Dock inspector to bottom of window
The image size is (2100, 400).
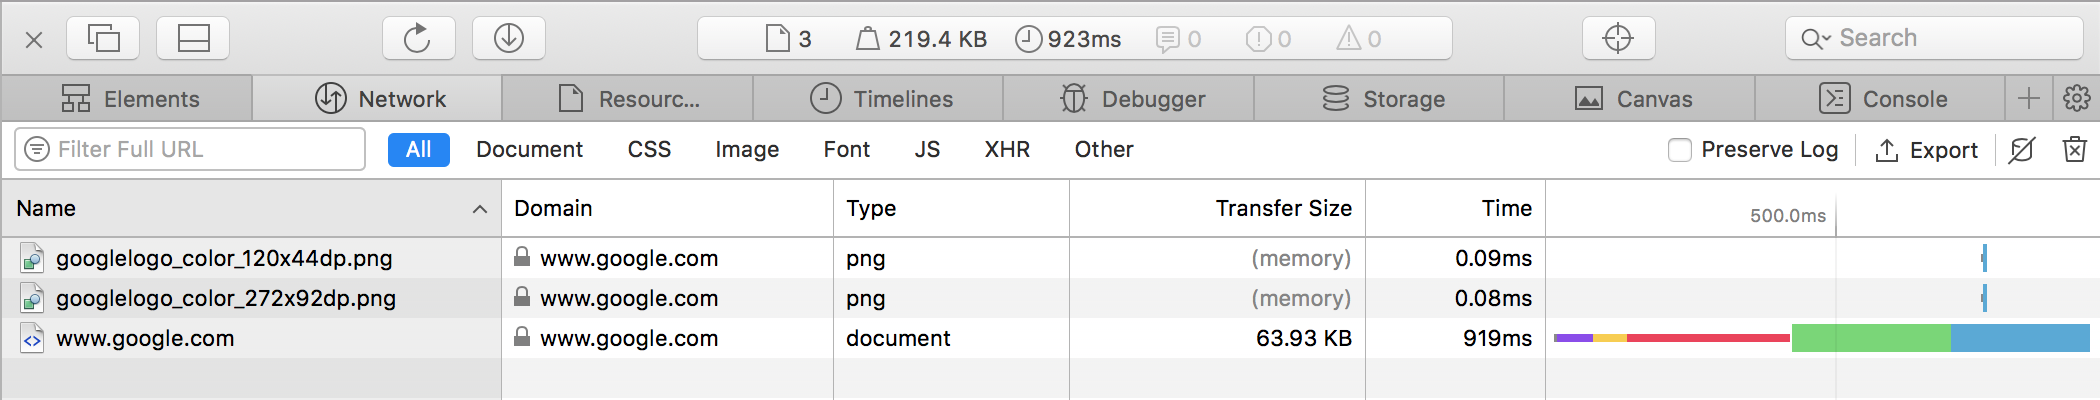click(193, 39)
